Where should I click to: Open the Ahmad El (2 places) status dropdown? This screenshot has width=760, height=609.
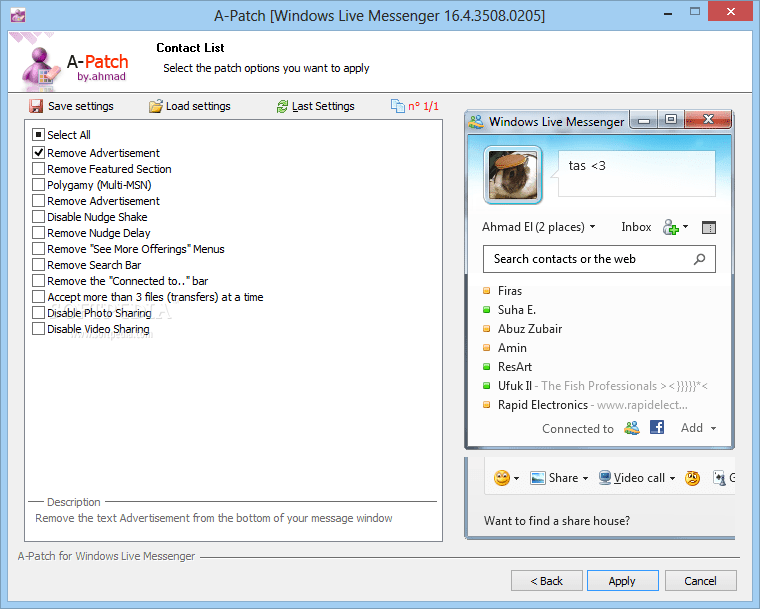pos(592,227)
